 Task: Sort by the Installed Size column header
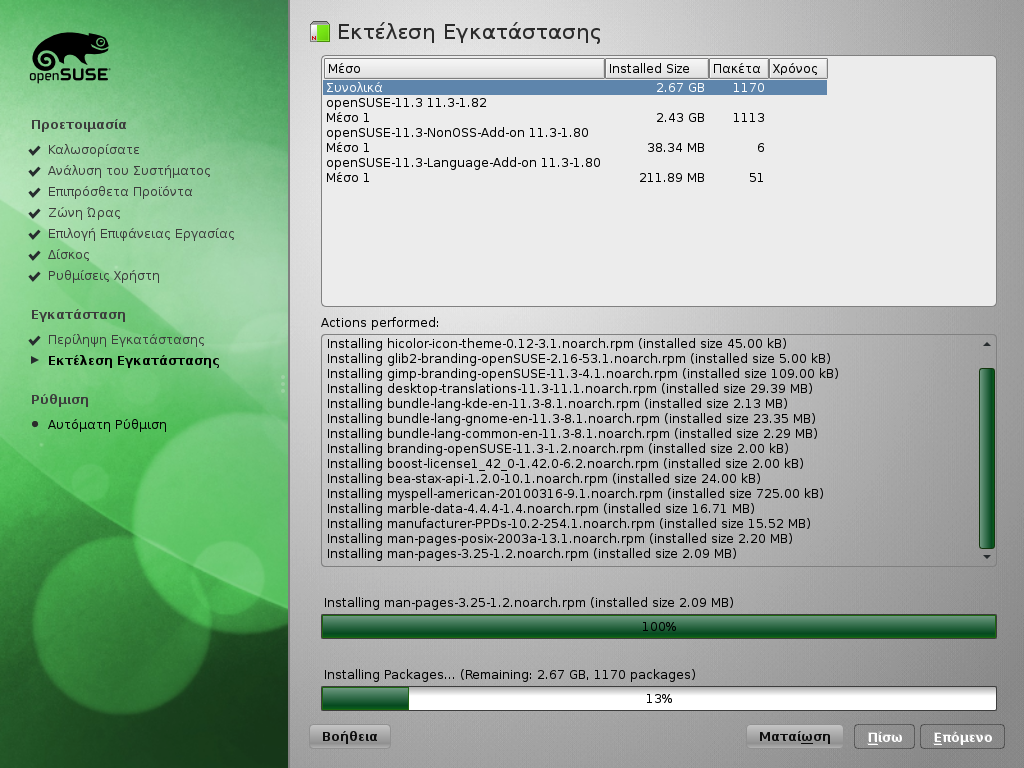click(x=657, y=69)
